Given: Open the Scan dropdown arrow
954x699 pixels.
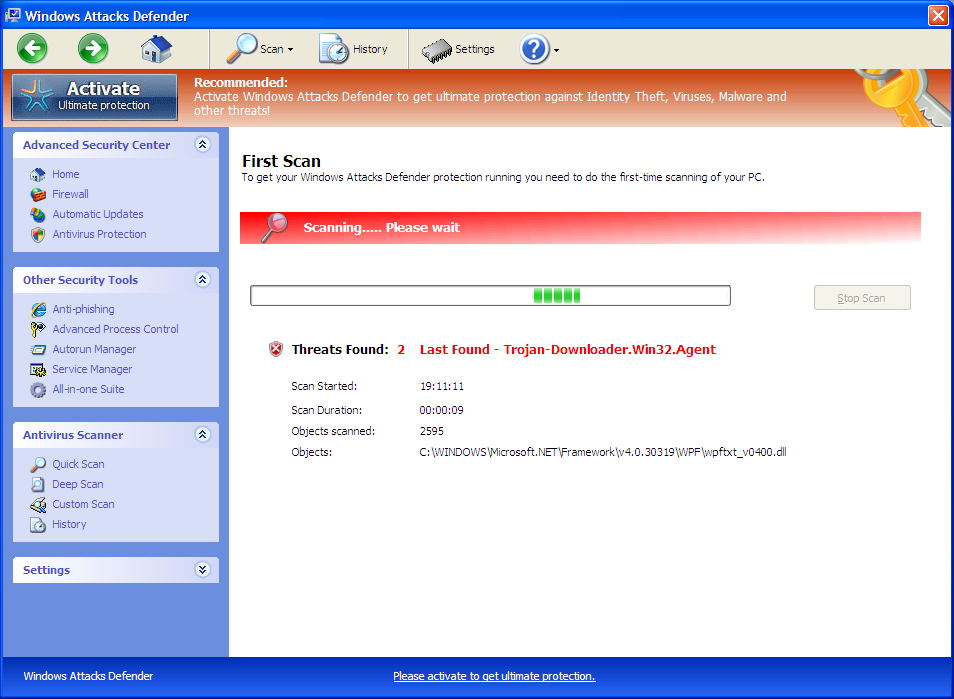Looking at the screenshot, I should (x=291, y=50).
